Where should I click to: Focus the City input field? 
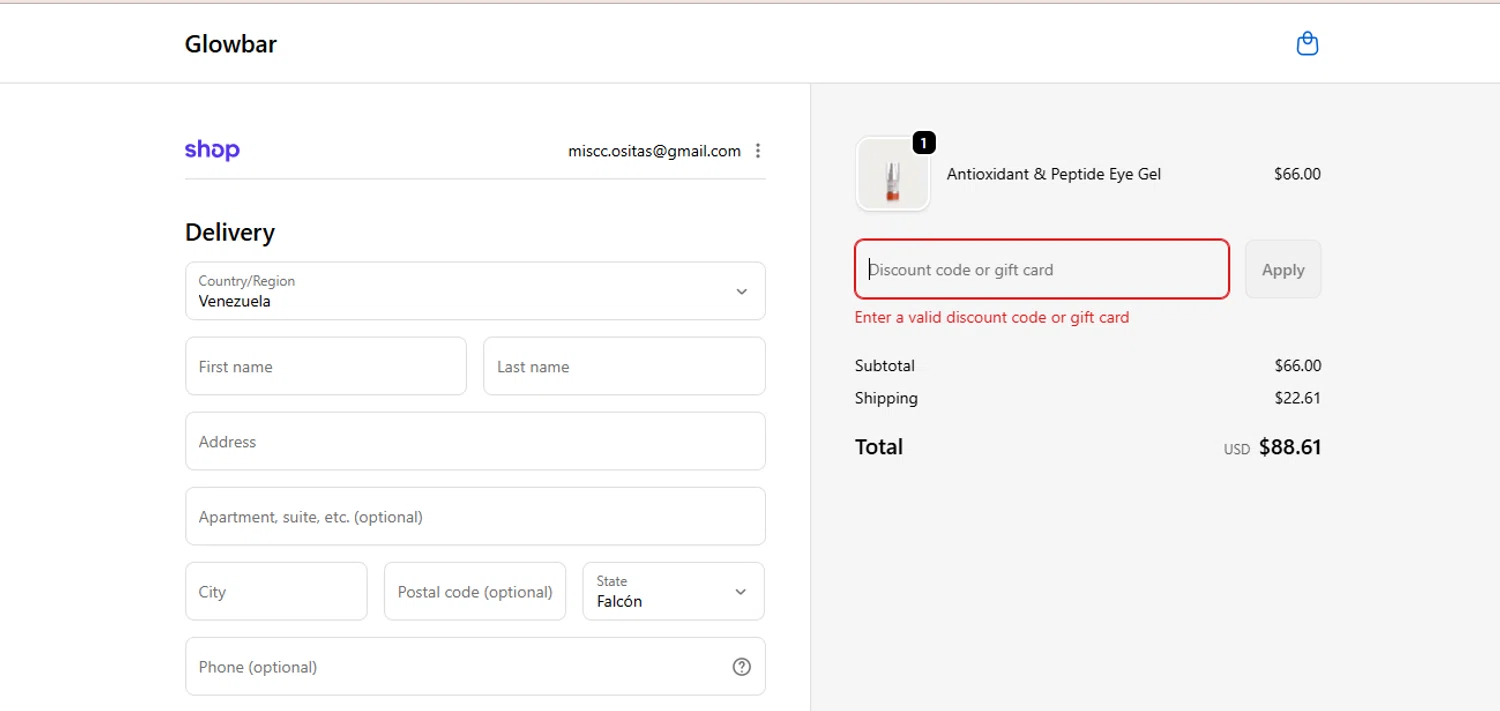tap(276, 591)
